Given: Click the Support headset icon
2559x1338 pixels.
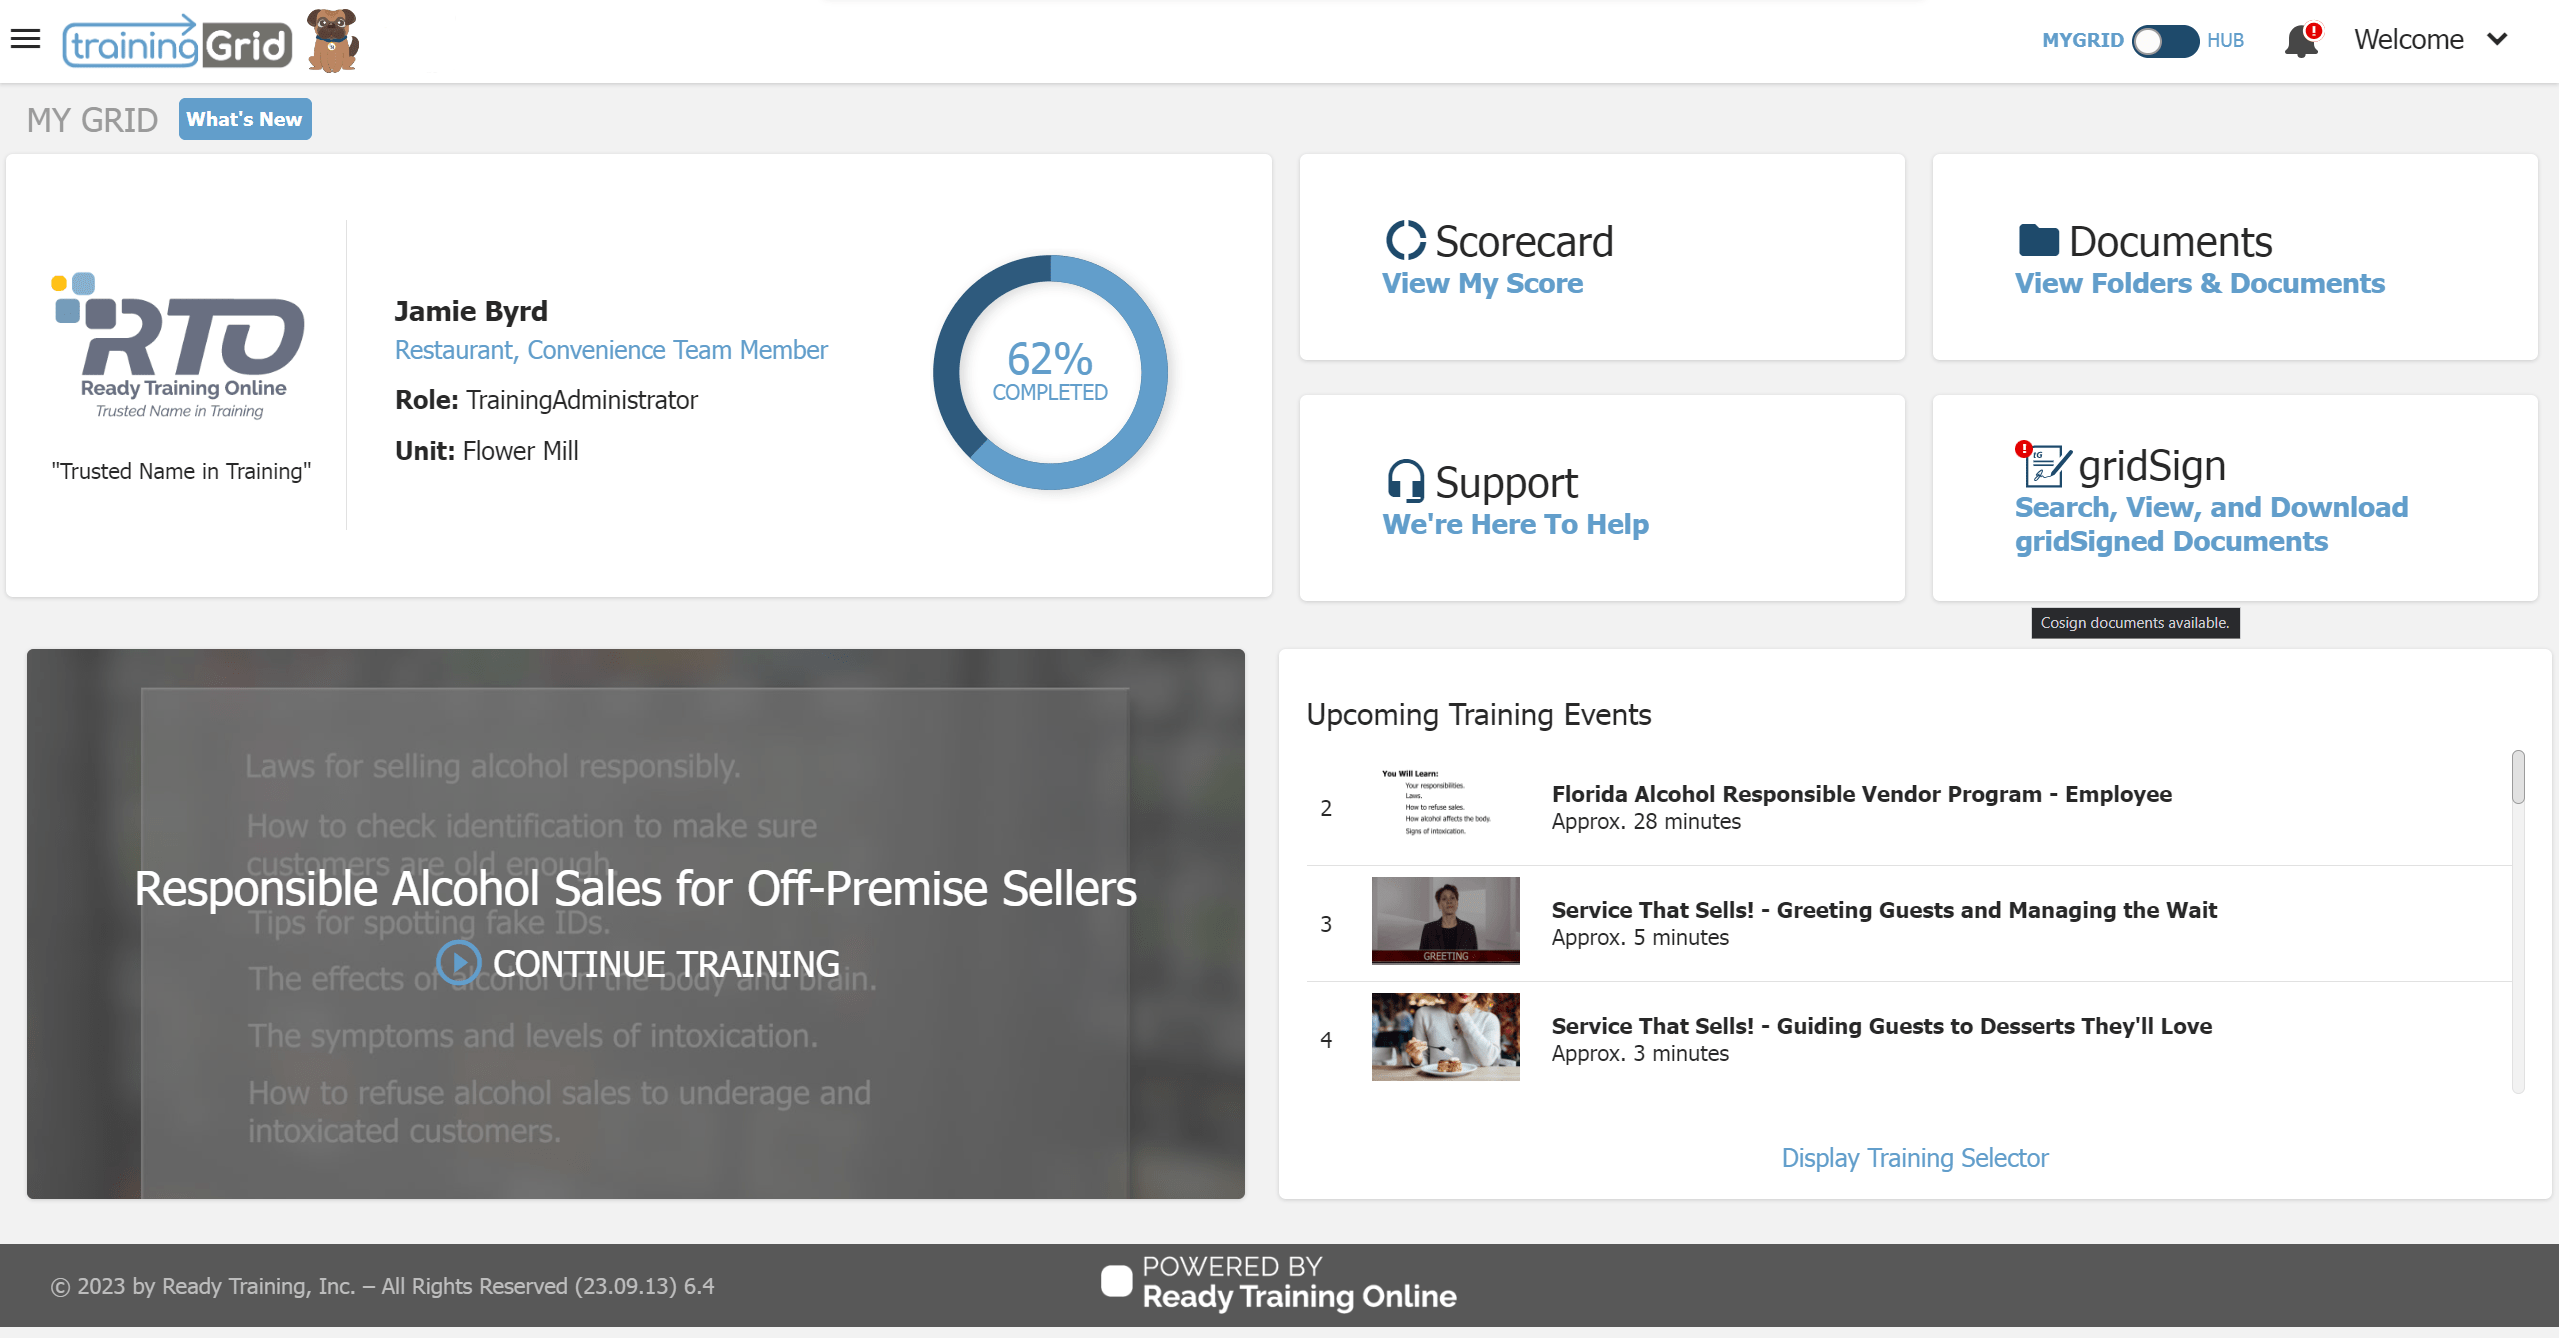Looking at the screenshot, I should tap(1405, 481).
